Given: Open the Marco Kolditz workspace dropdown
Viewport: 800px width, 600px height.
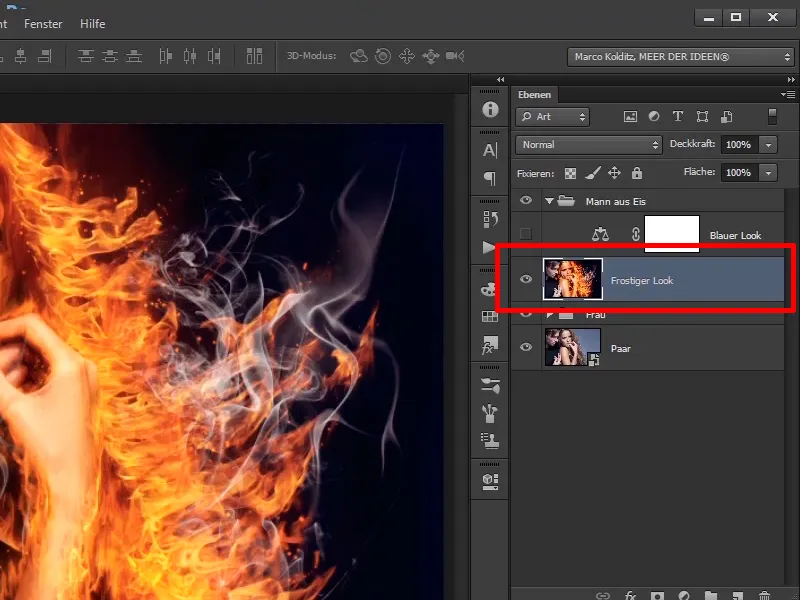Looking at the screenshot, I should click(x=681, y=57).
